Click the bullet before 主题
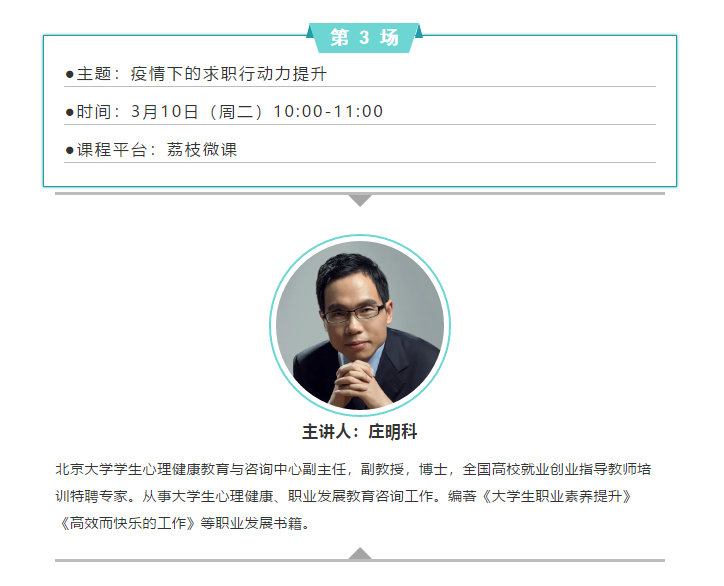 pyautogui.click(x=70, y=74)
